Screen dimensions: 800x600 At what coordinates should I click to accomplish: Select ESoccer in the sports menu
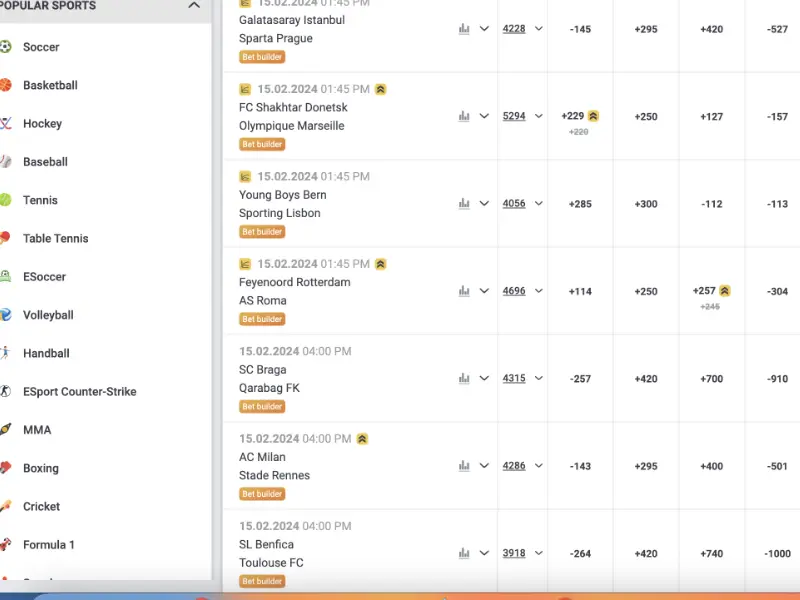tap(44, 277)
